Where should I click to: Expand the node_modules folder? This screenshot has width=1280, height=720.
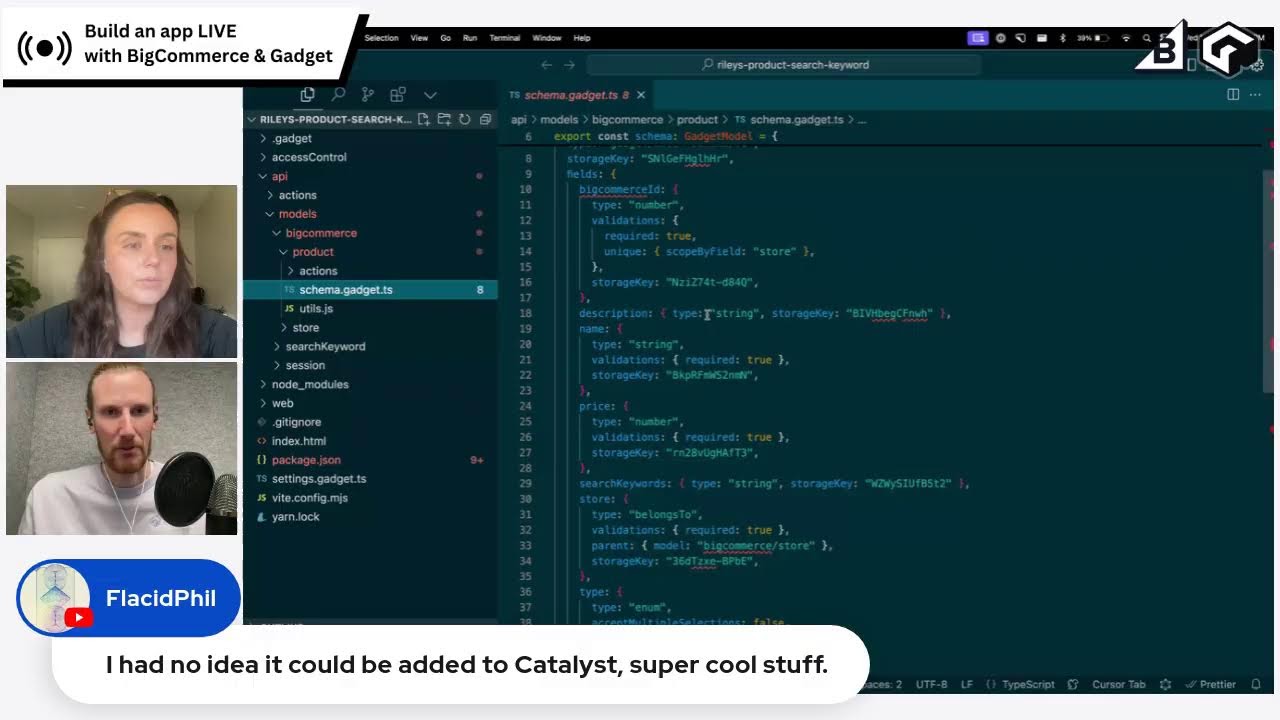click(x=370, y=384)
